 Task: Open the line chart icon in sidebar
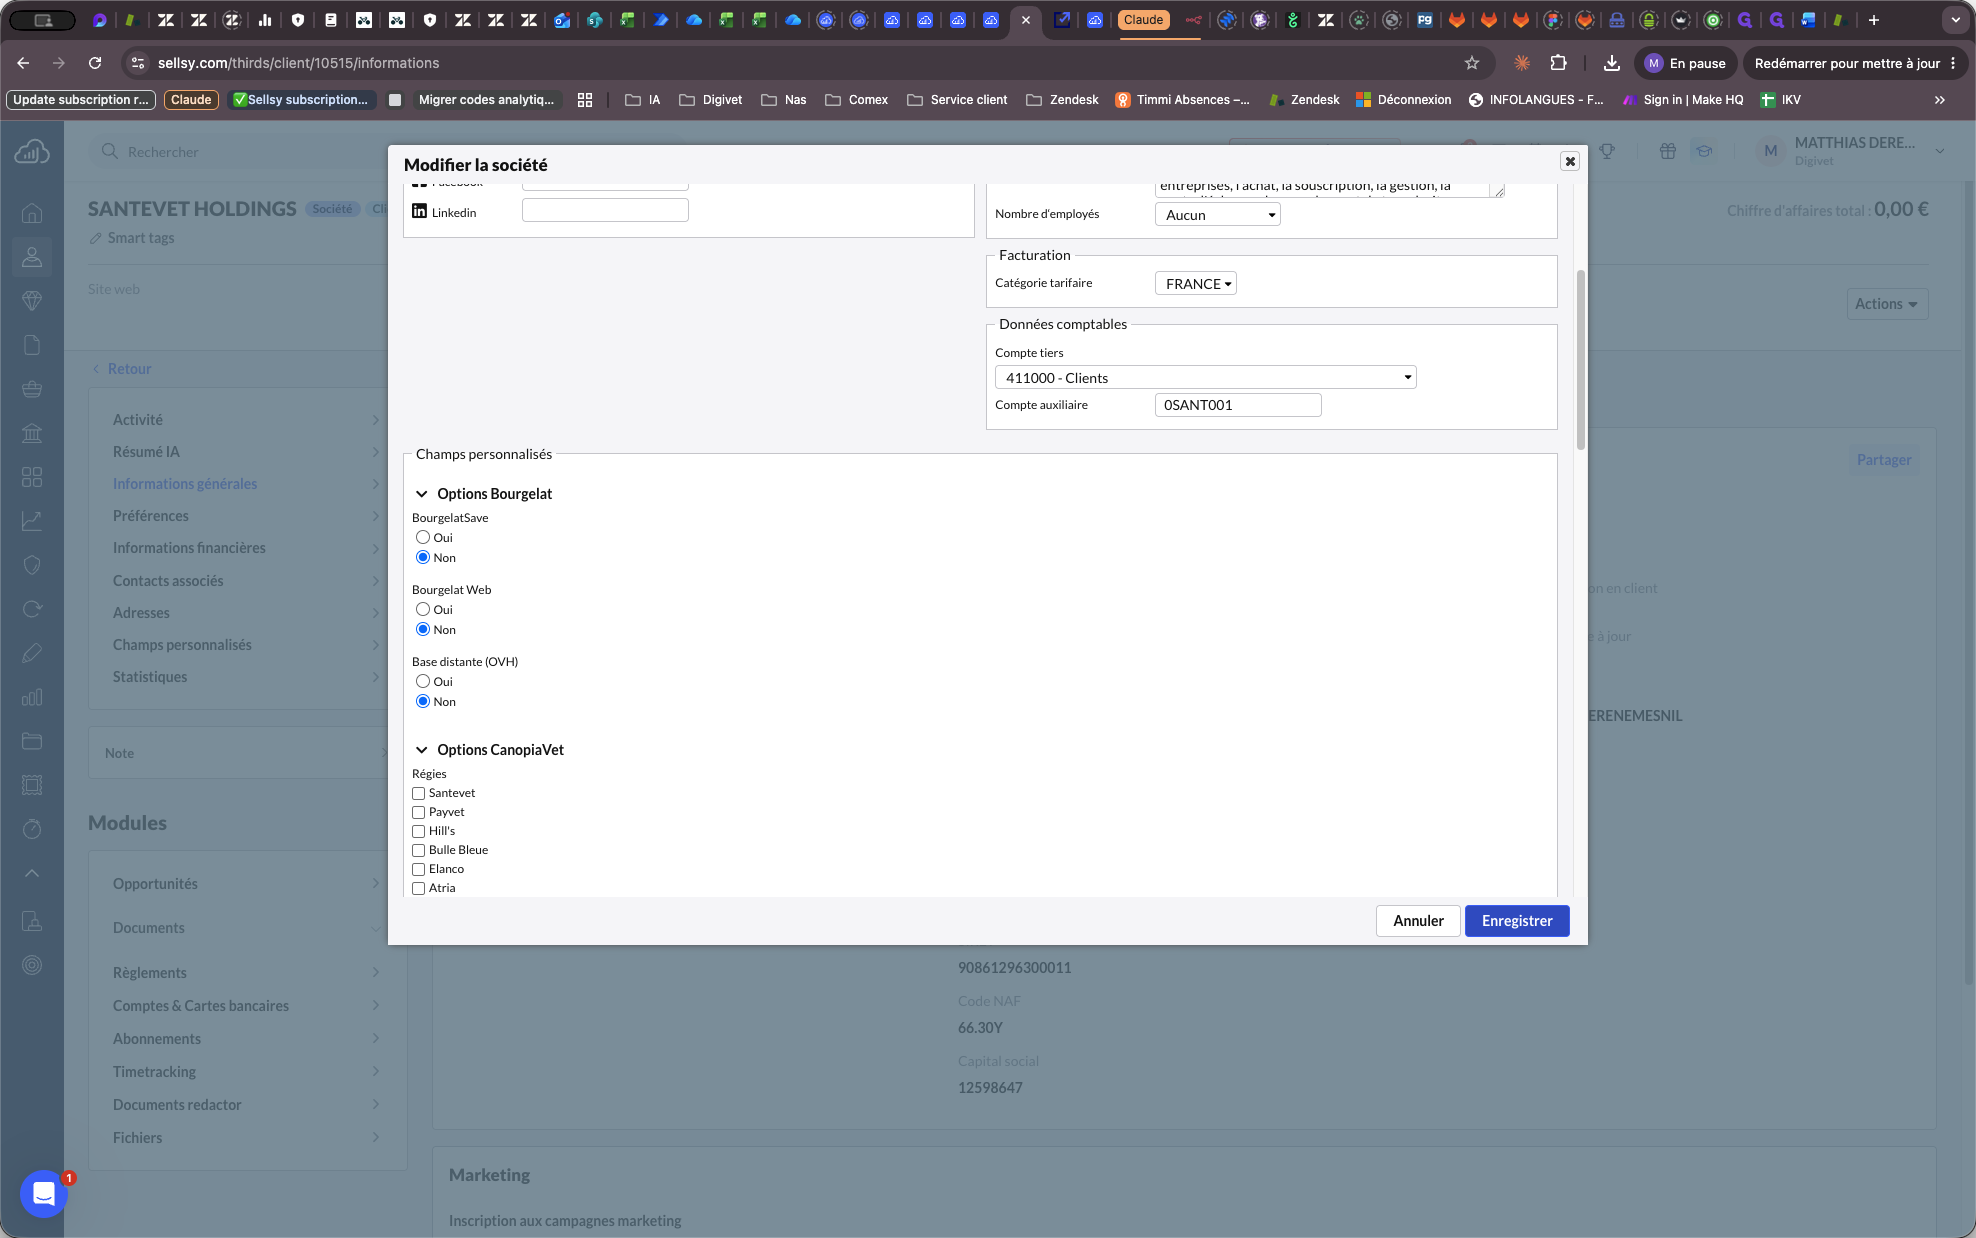tap(32, 521)
